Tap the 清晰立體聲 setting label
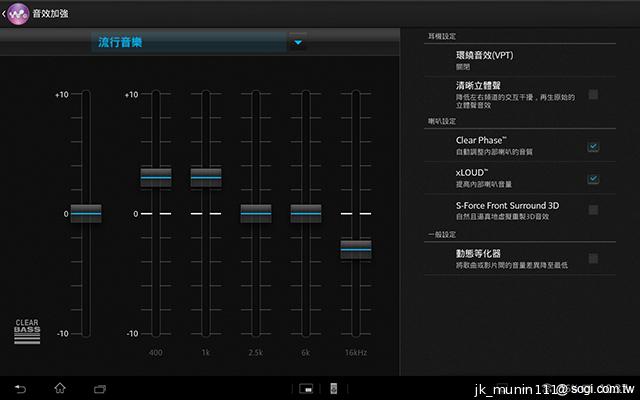The image size is (640, 400). (x=478, y=86)
